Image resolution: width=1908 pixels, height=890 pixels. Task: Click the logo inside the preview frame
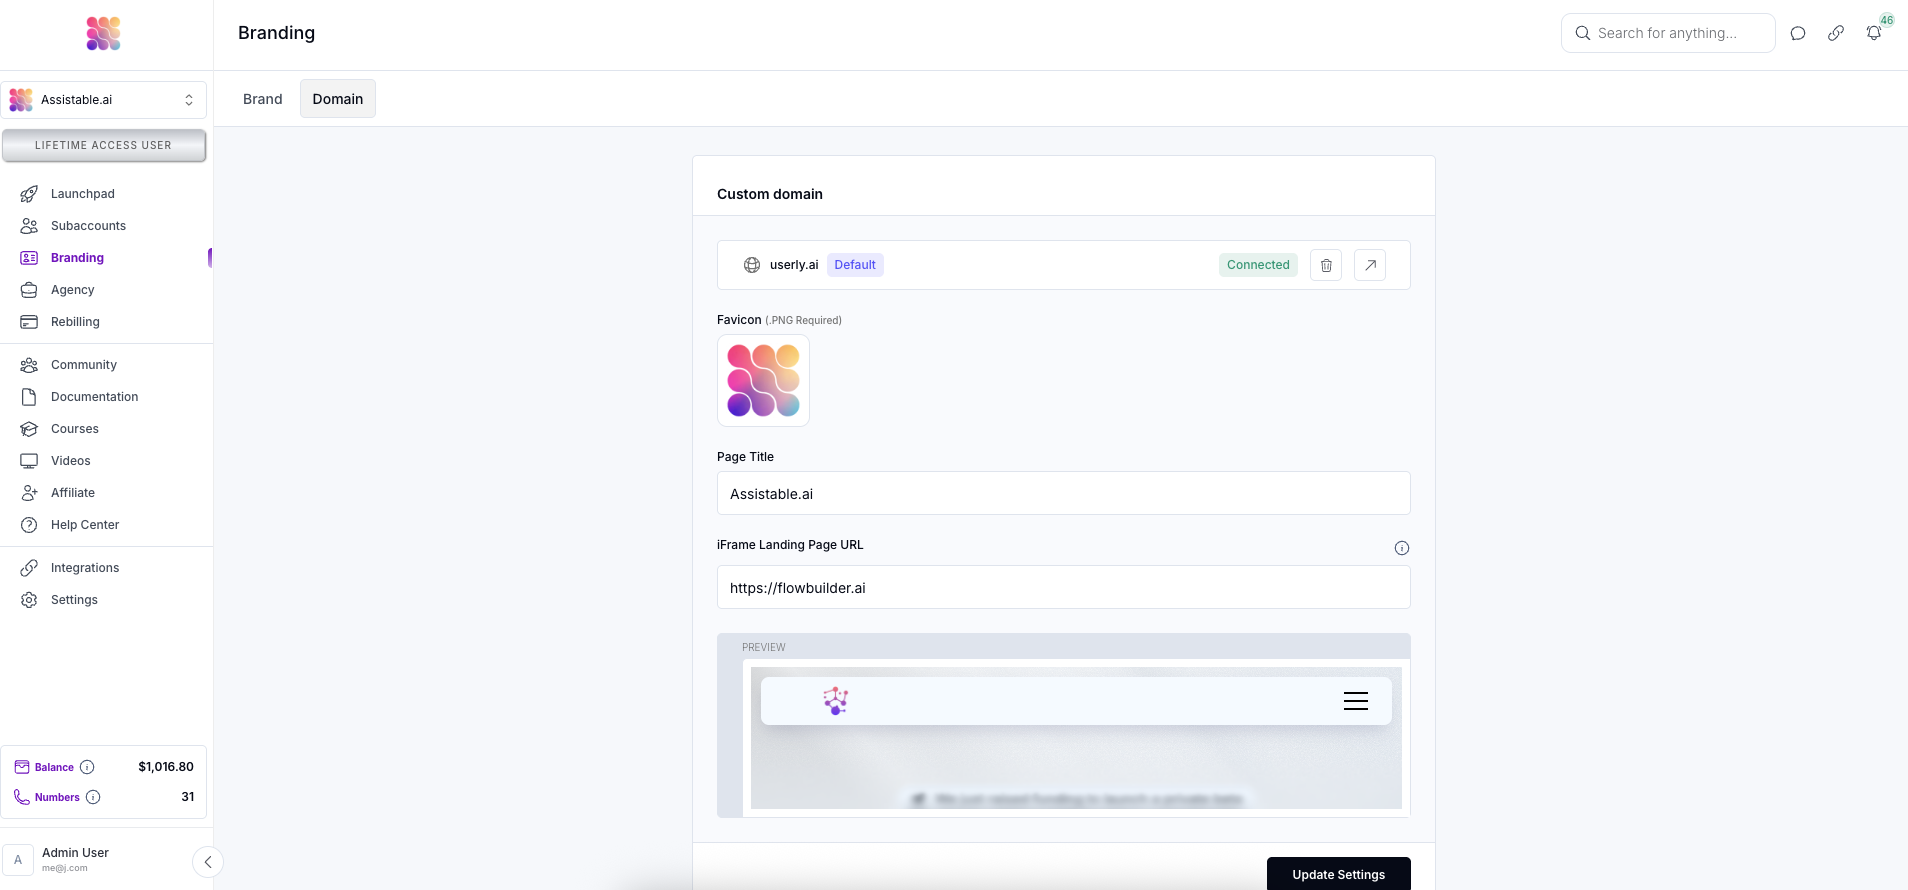point(836,701)
